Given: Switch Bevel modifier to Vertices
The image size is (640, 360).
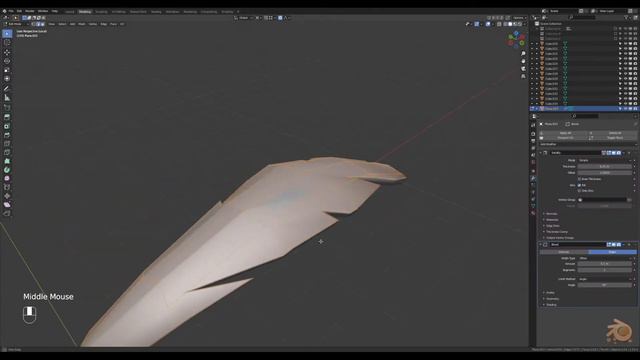Looking at the screenshot, I should click(564, 252).
